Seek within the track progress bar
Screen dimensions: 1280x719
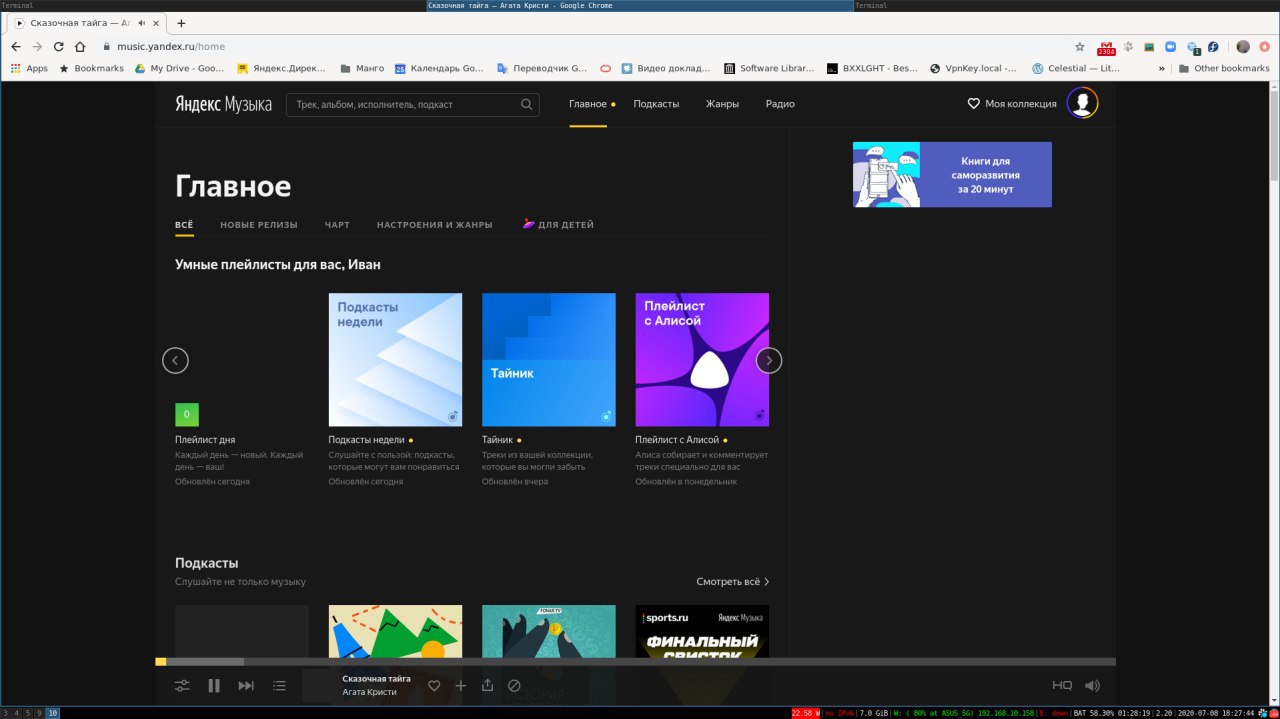635,661
